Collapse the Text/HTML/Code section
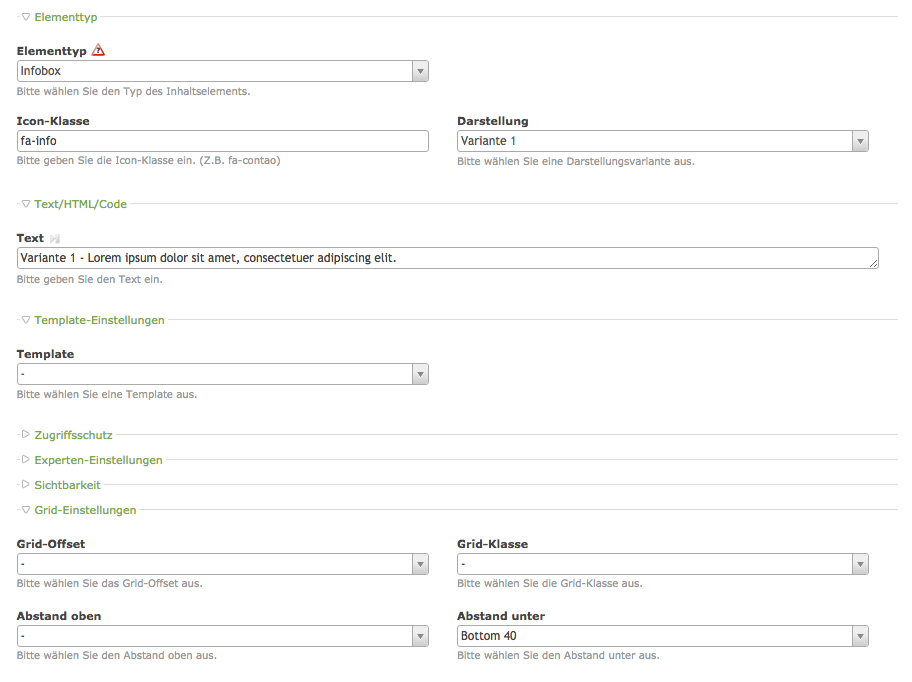Screen dimensions: 912x682 (x=80, y=204)
